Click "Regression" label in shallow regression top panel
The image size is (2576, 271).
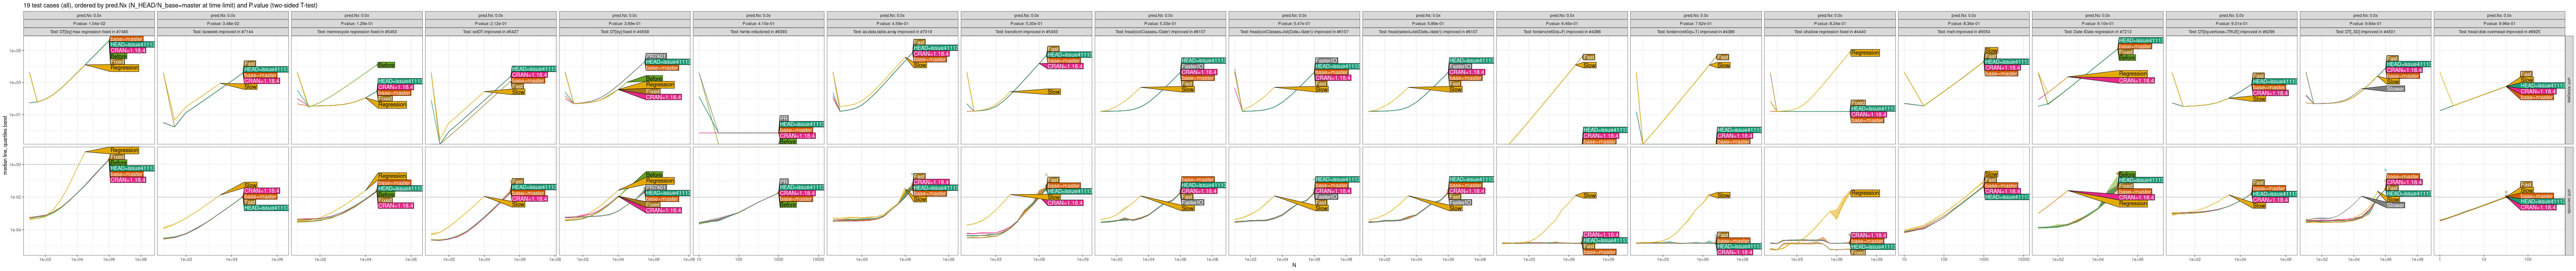point(1865,53)
